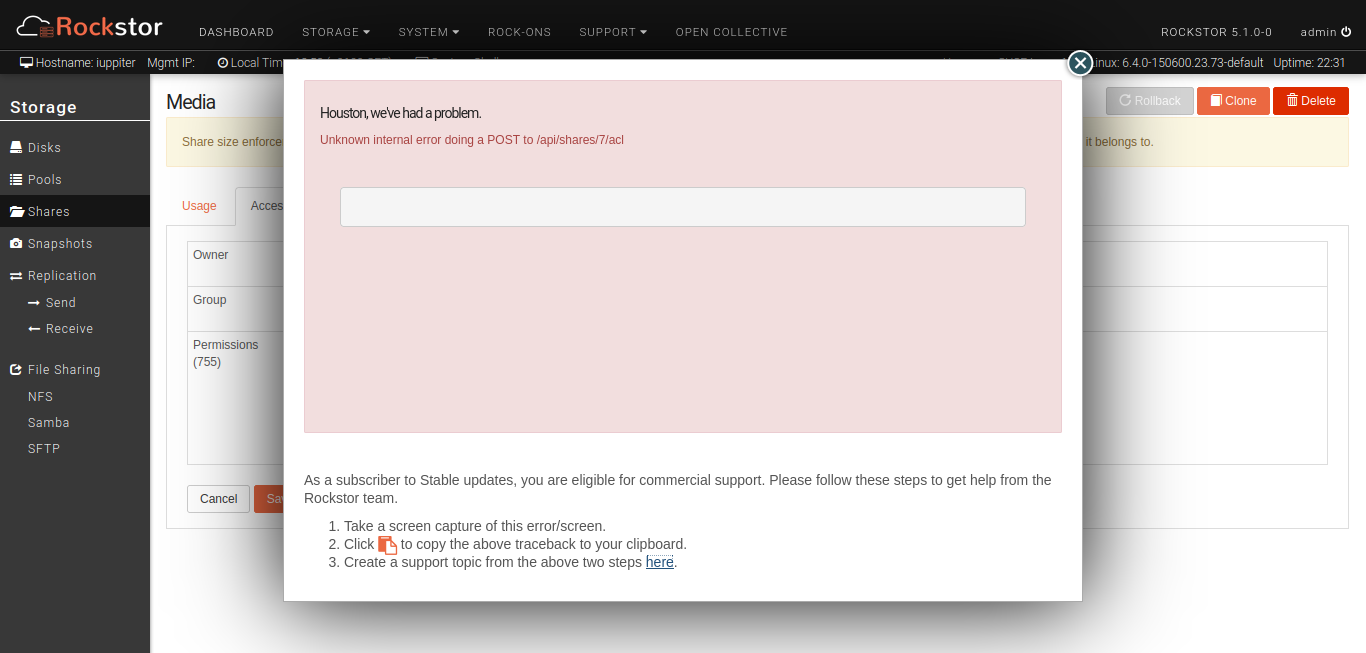Image resolution: width=1366 pixels, height=653 pixels.
Task: Click the copy traceback clipboard icon
Action: coord(387,545)
